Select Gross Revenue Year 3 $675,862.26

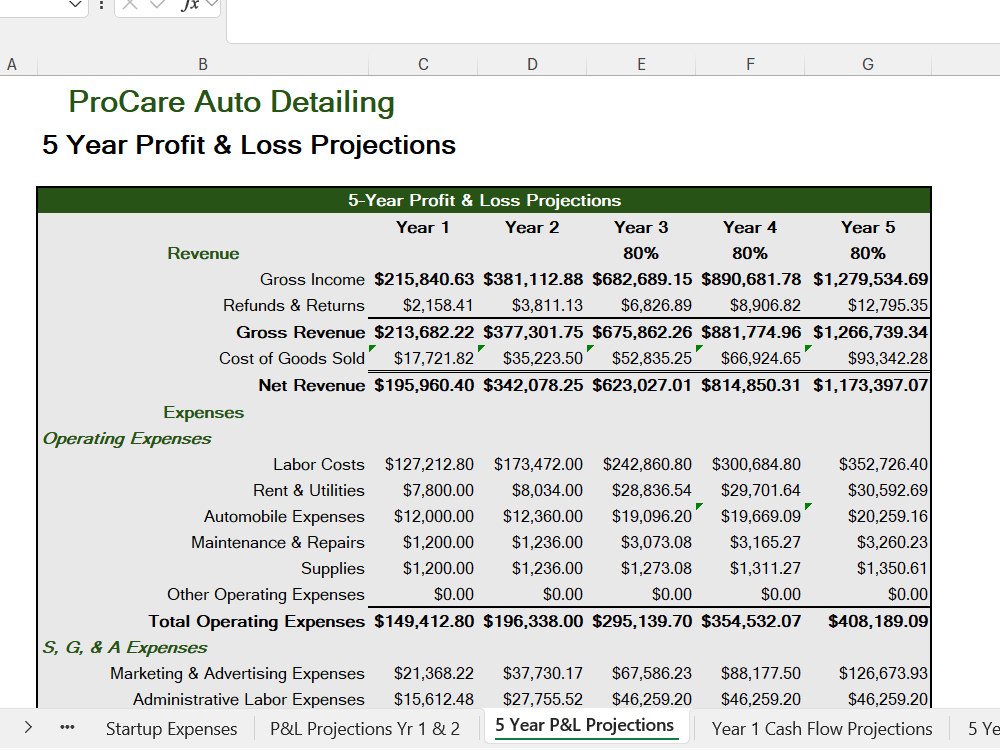click(x=642, y=332)
